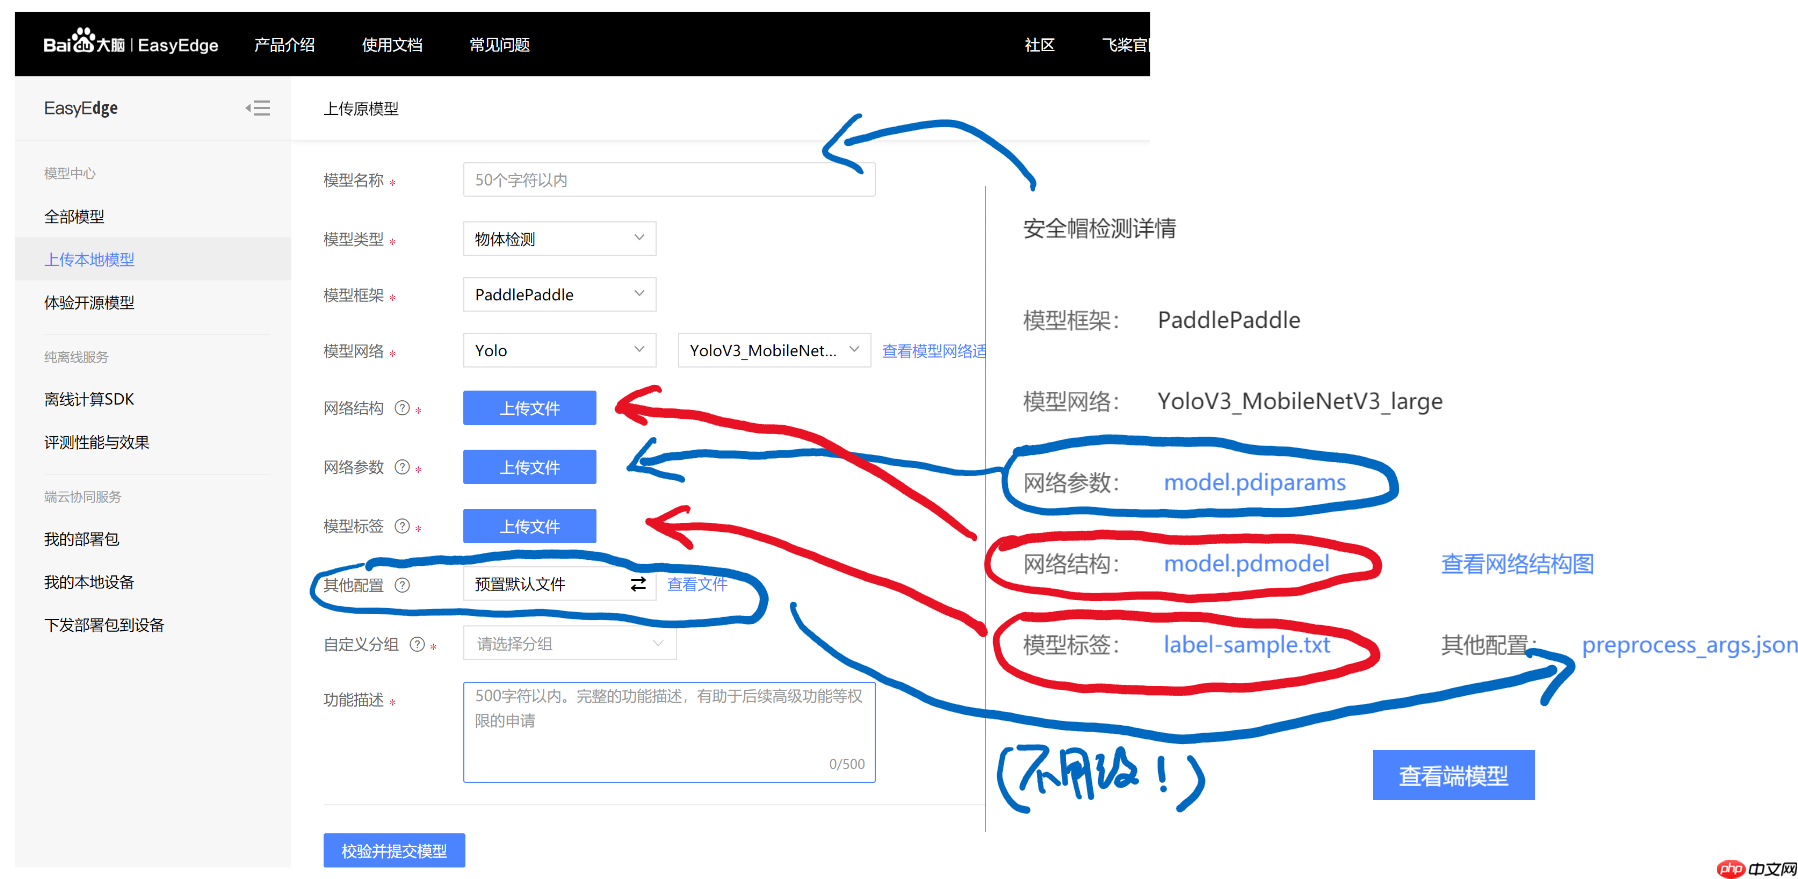This screenshot has height=879, width=1798.
Task: Open help icon next to 模型标签
Action: pos(402,526)
